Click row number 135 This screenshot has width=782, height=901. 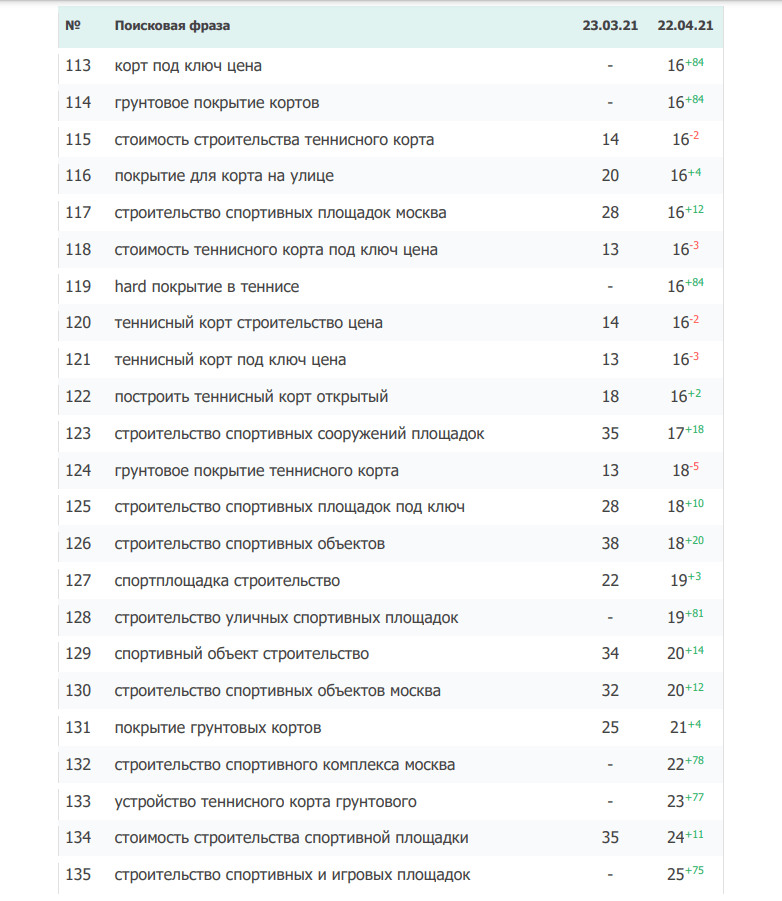point(78,875)
